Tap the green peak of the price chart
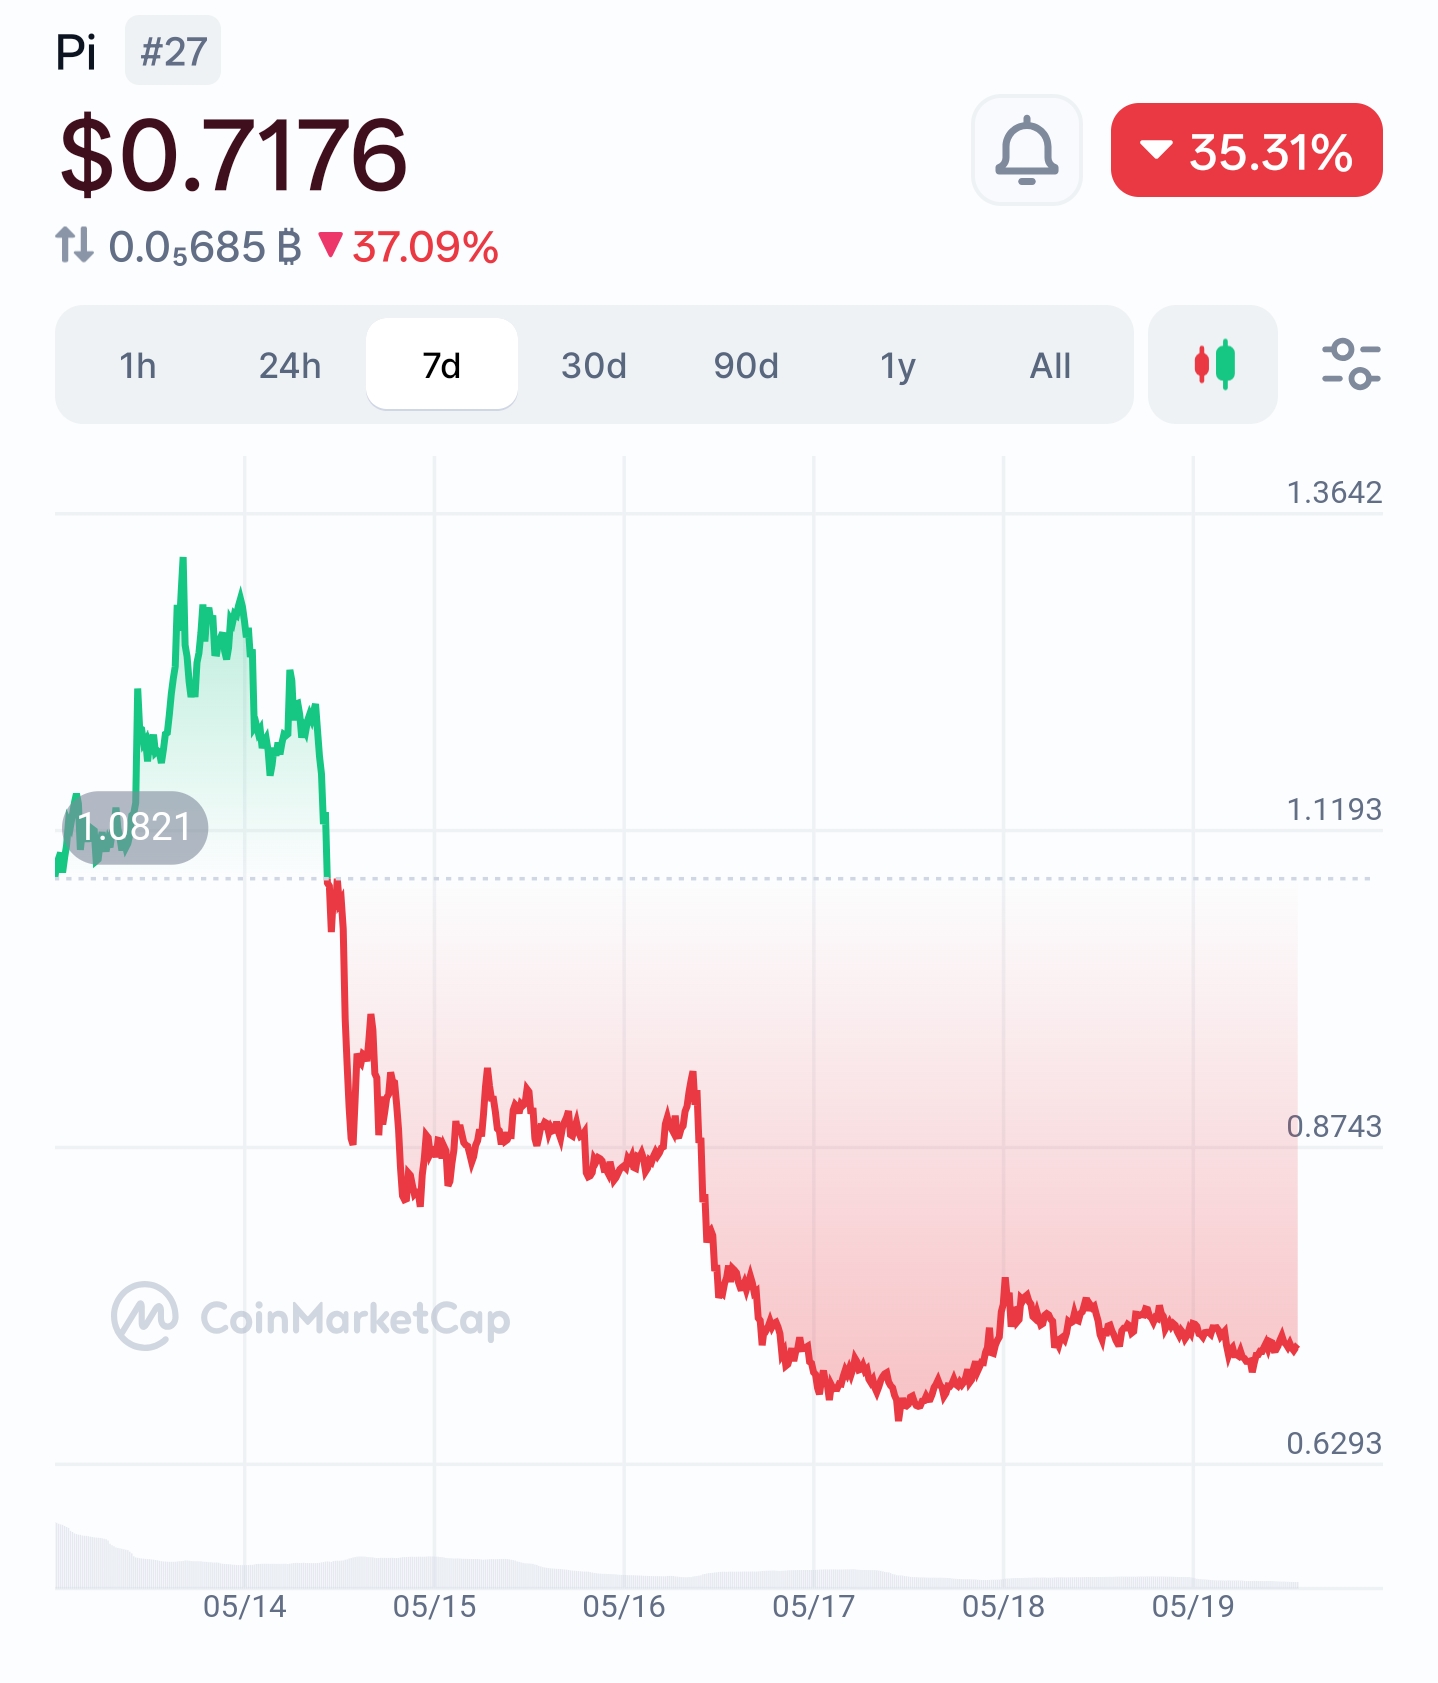 click(183, 562)
